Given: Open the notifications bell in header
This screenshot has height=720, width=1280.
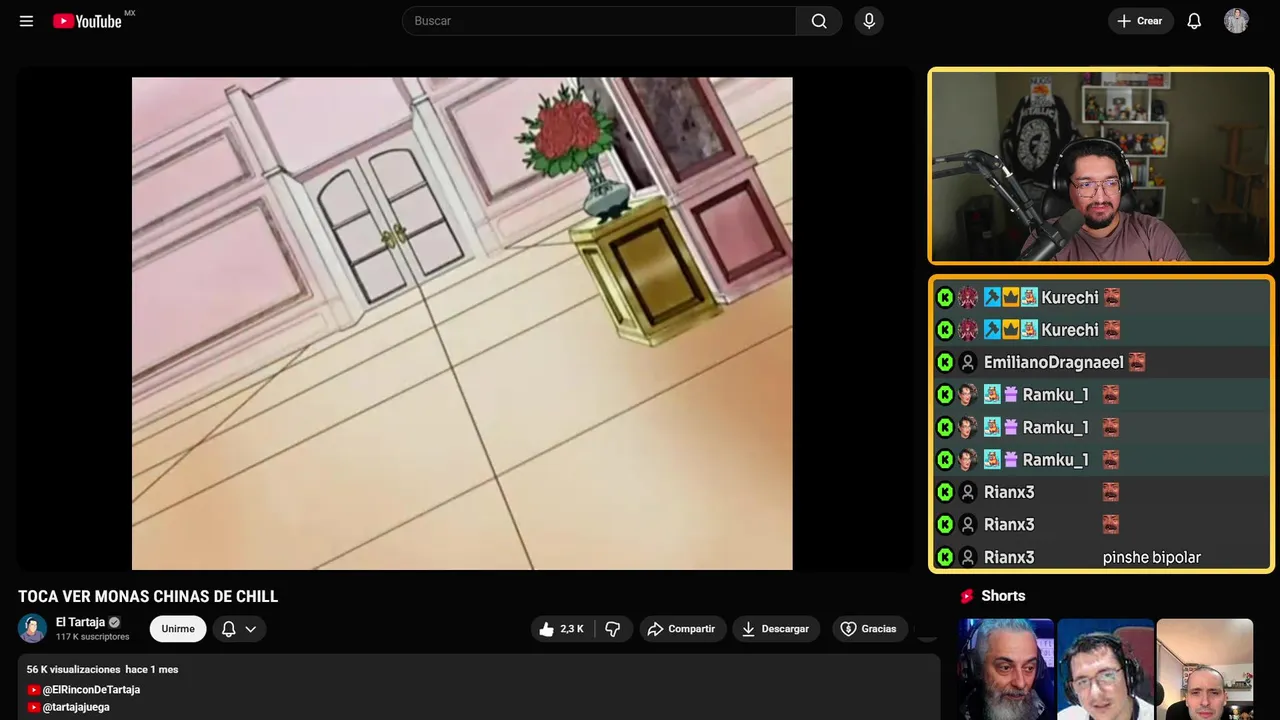Looking at the screenshot, I should click(x=1194, y=21).
